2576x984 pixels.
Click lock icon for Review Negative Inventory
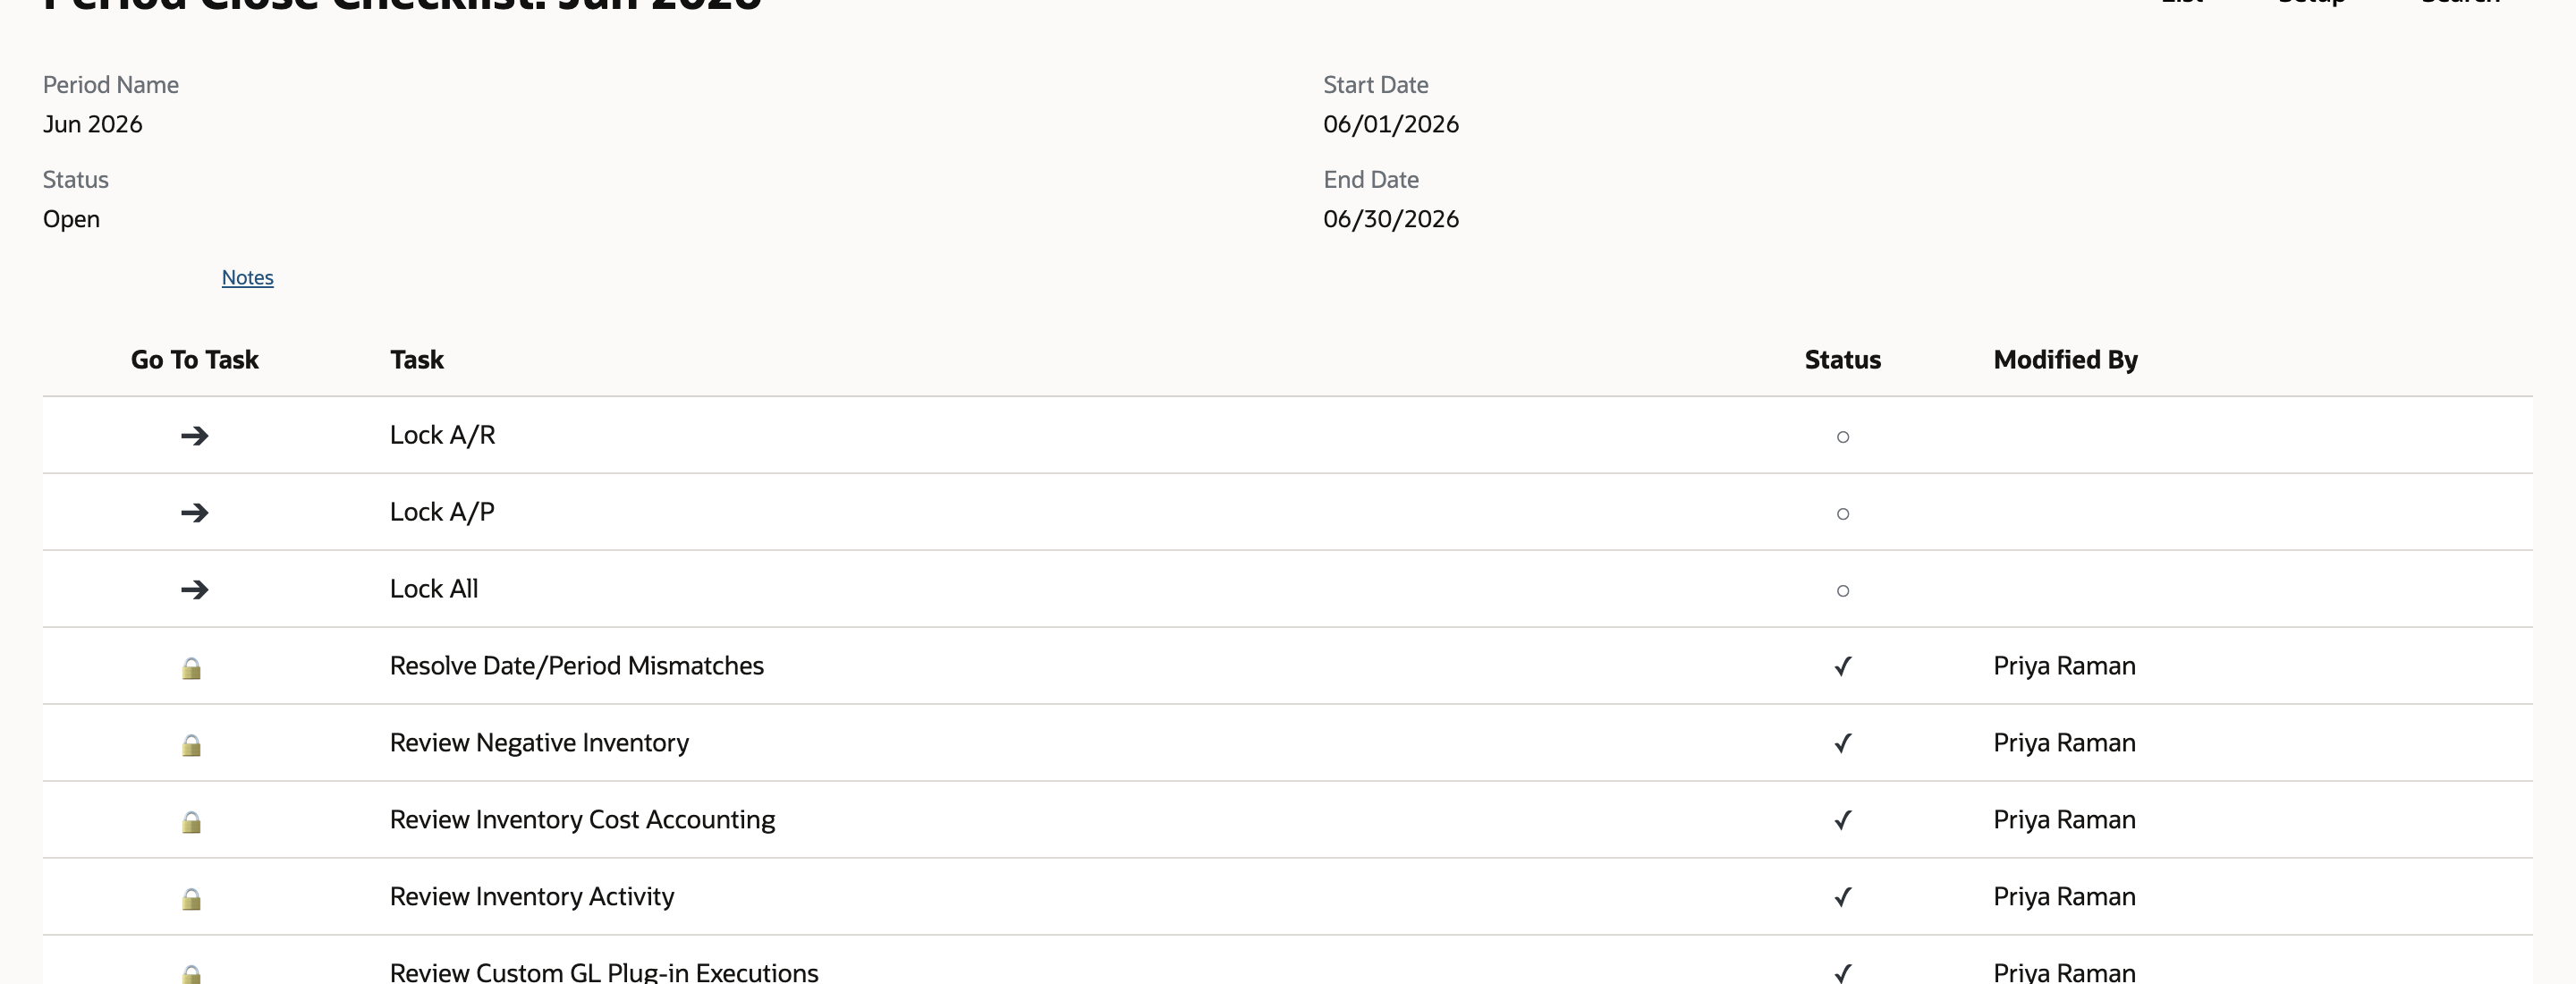point(192,745)
